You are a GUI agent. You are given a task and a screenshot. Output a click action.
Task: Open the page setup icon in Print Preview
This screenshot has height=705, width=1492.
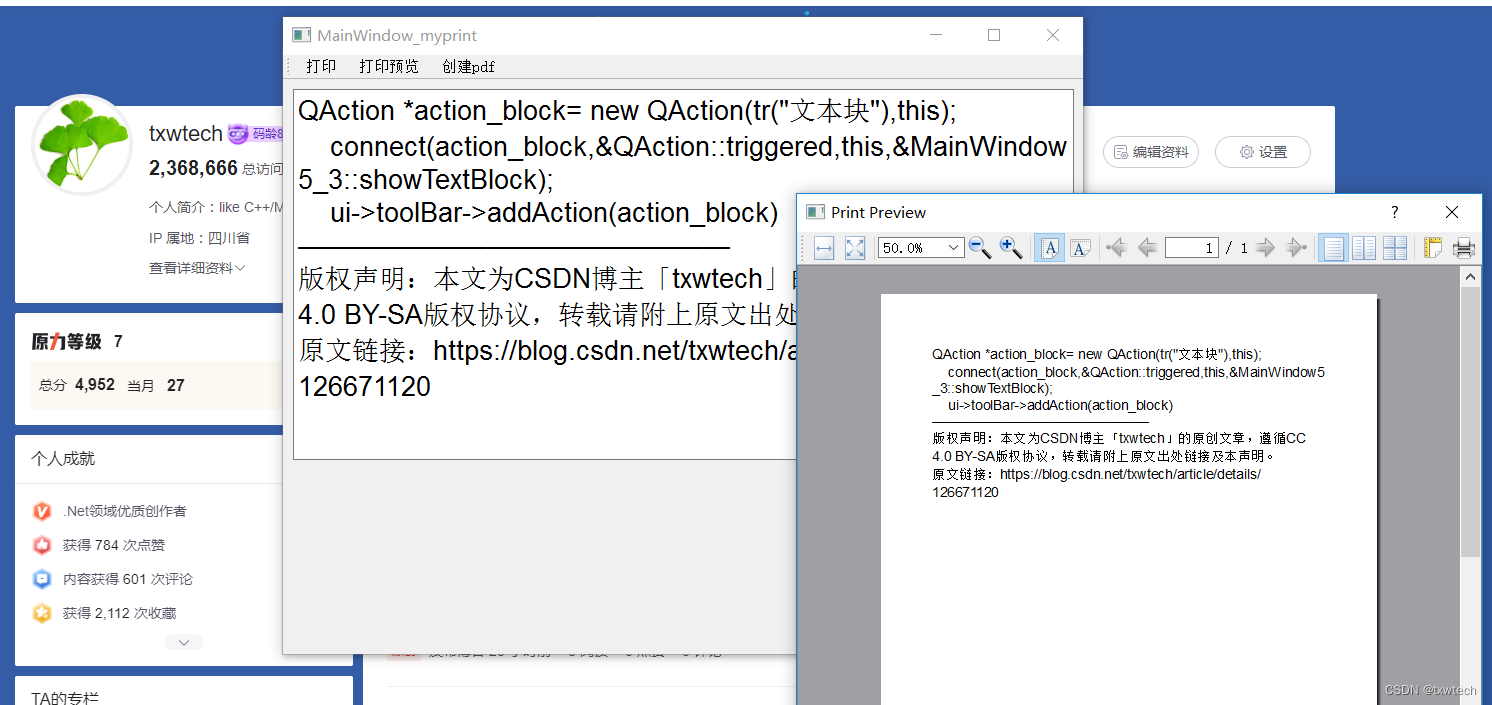click(1432, 247)
